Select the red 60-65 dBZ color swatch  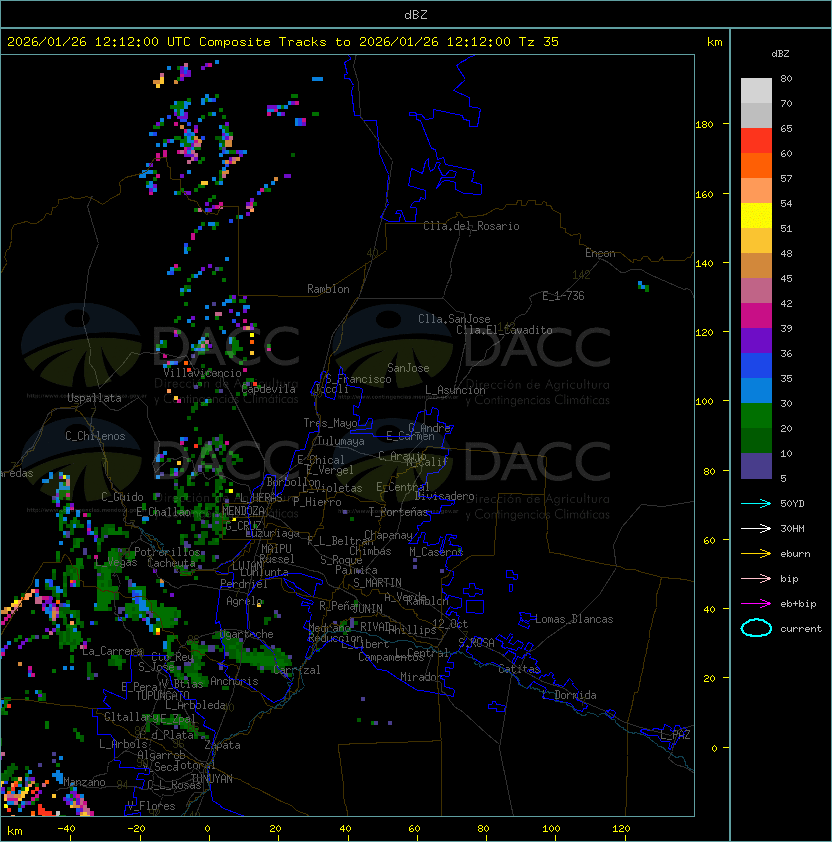pyautogui.click(x=756, y=141)
